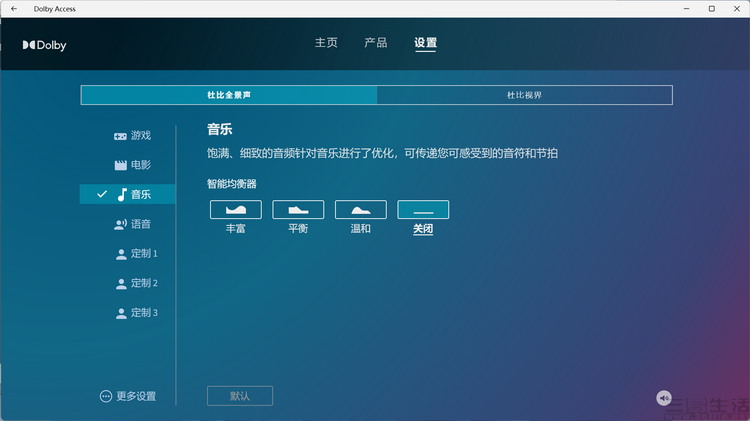Choose the 丰富 equalizer preset
The image size is (750, 421).
(x=236, y=210)
